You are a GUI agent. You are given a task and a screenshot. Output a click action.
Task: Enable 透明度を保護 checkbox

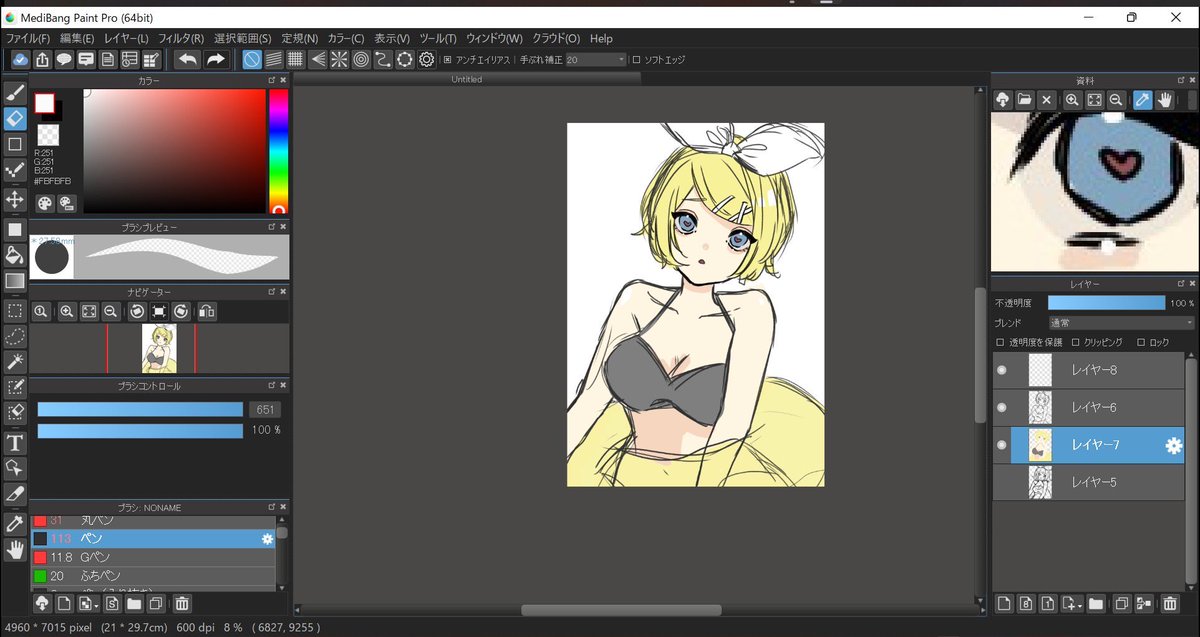pos(1000,342)
